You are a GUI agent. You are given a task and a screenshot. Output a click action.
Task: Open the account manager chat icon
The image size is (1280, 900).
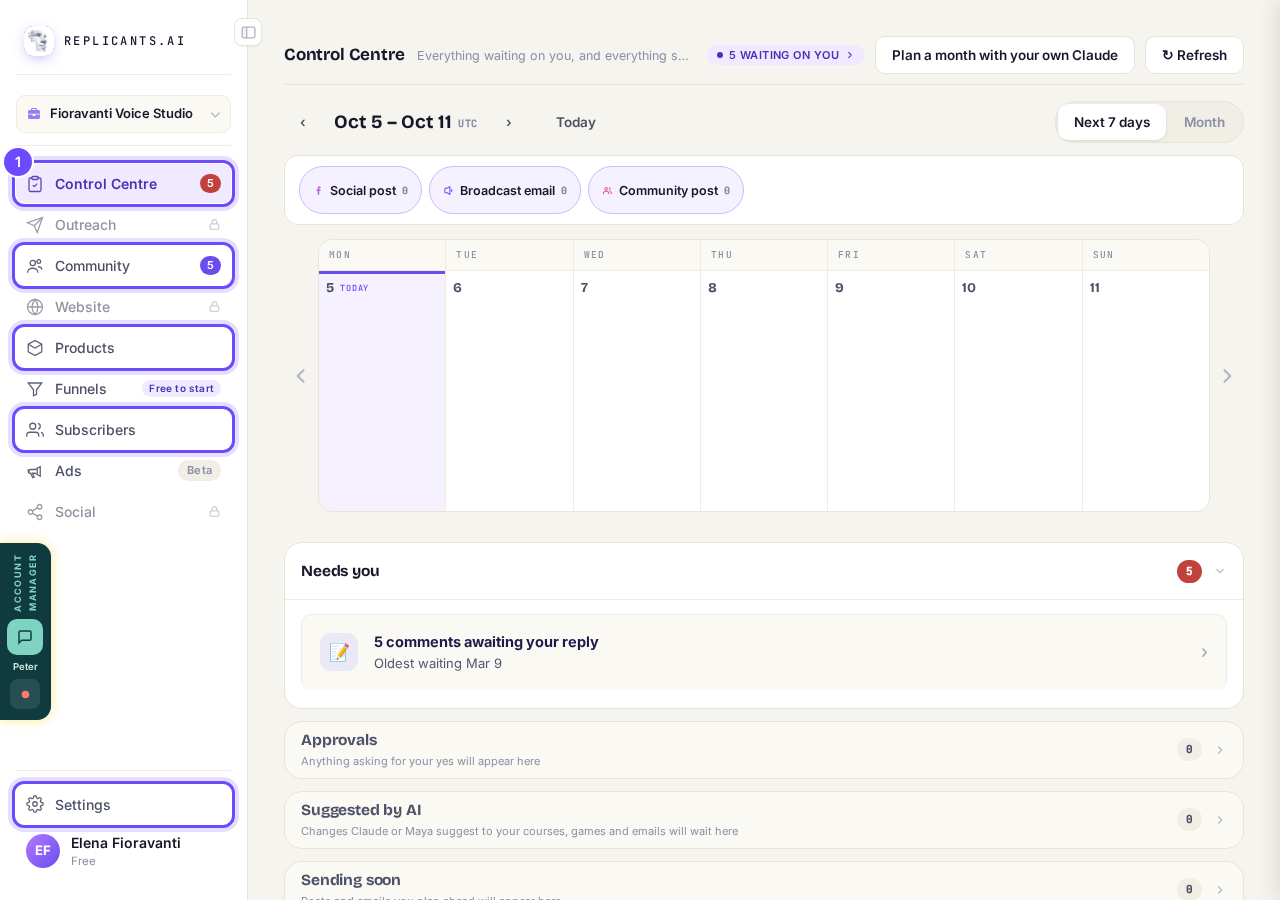point(25,637)
